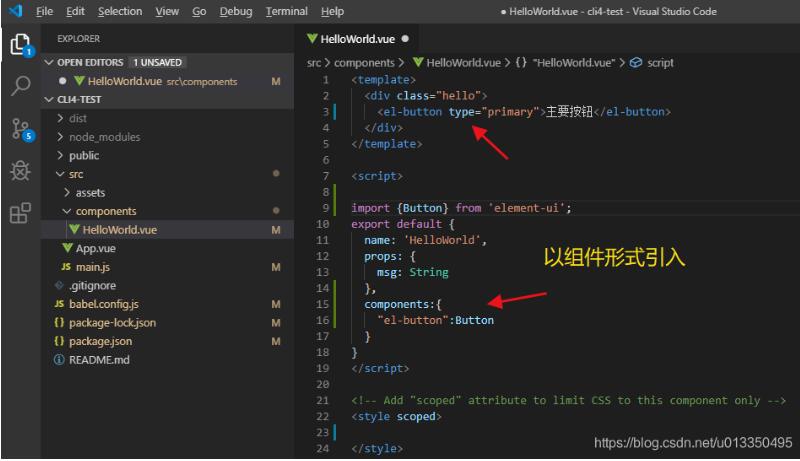The image size is (800, 461).
Task: Expand the public folder
Action: (60, 156)
